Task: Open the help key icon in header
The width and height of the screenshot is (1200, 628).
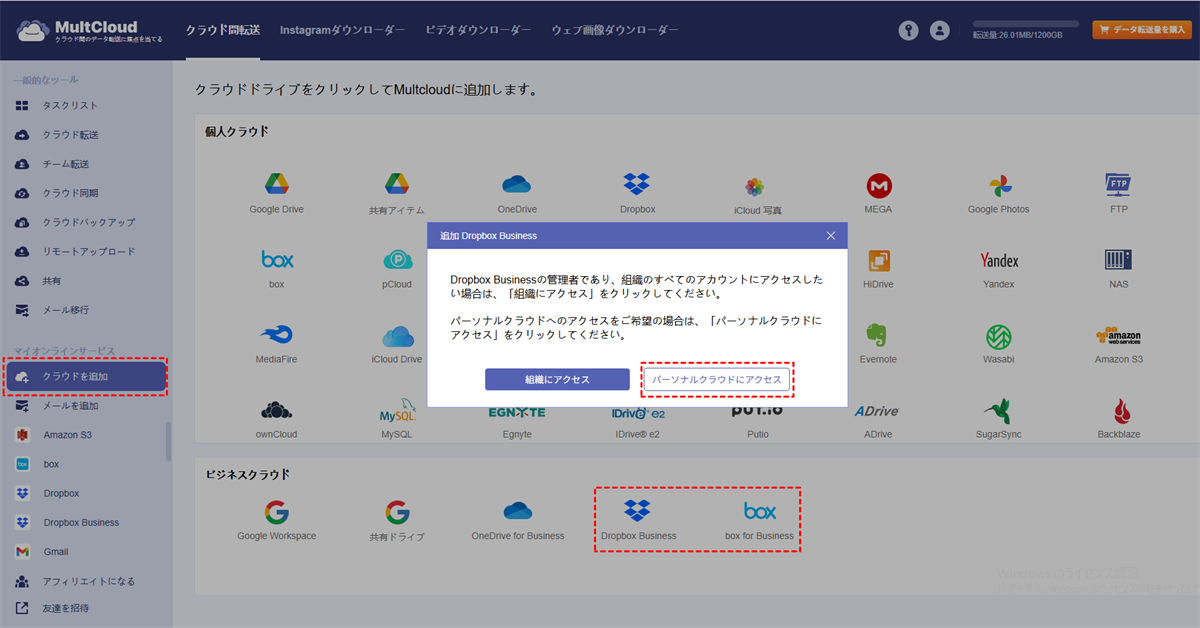Action: [908, 30]
